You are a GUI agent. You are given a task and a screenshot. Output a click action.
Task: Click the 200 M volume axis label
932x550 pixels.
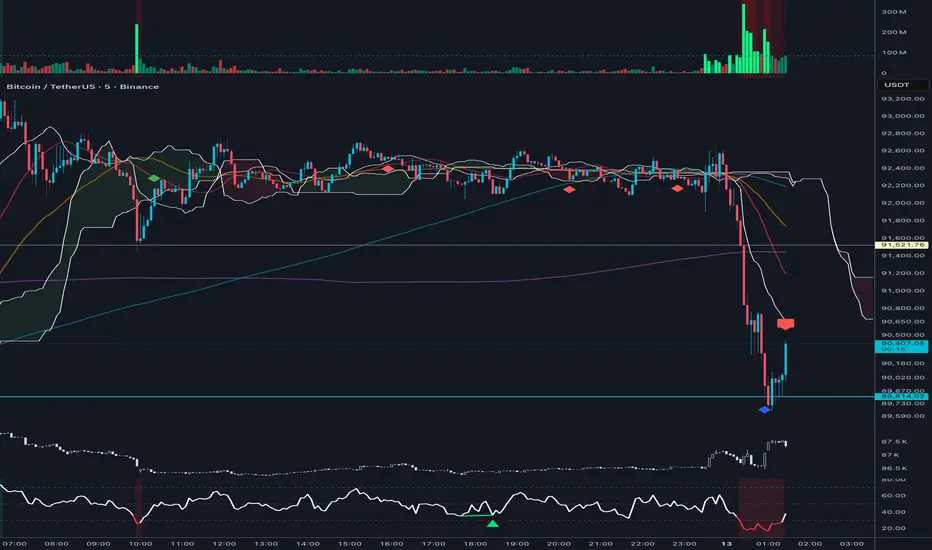click(x=894, y=32)
